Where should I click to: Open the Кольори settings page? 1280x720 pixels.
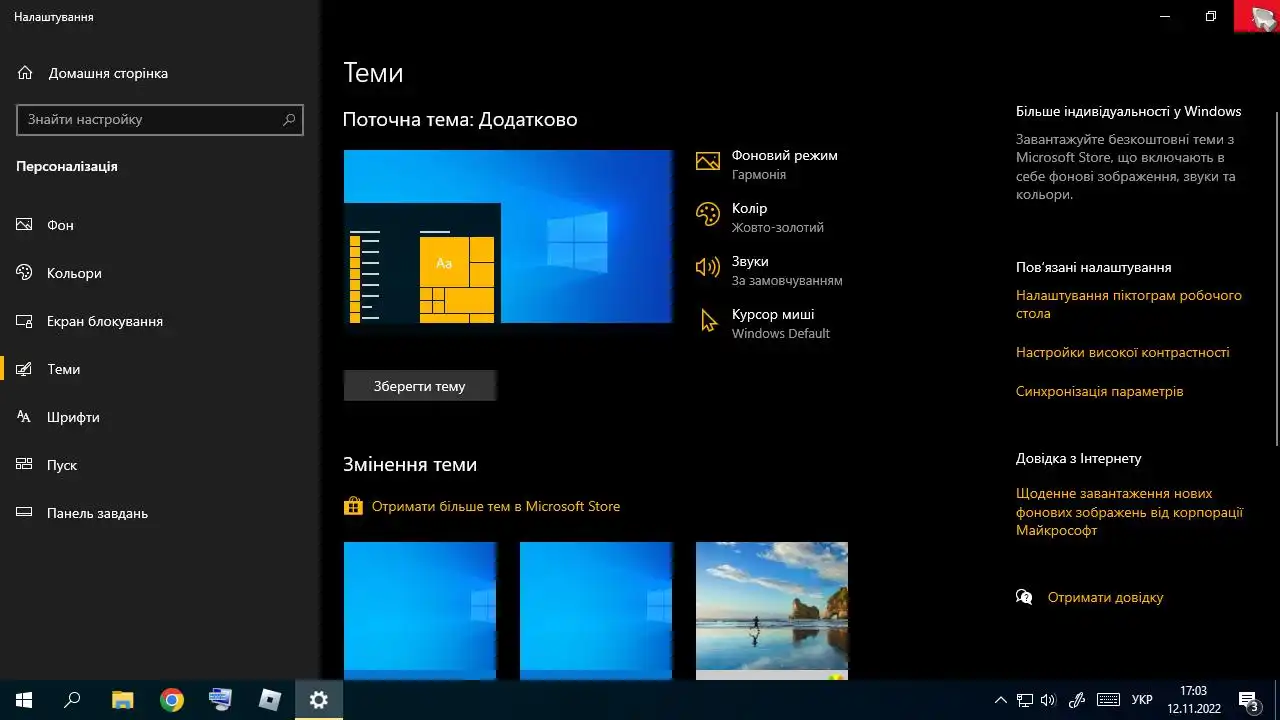coord(160,273)
